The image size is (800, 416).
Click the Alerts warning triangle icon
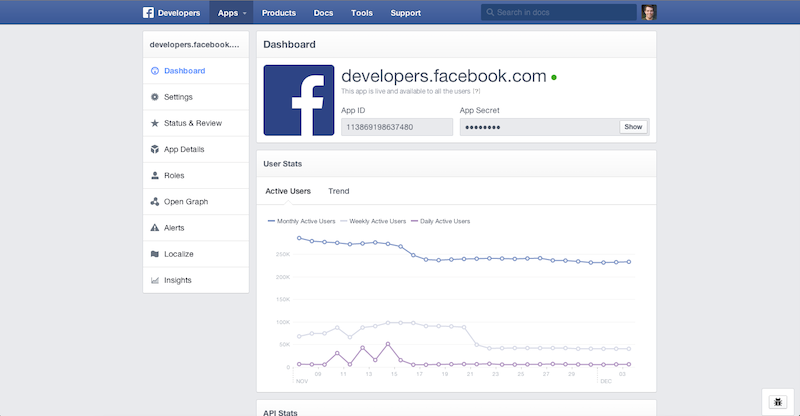pyautogui.click(x=155, y=228)
